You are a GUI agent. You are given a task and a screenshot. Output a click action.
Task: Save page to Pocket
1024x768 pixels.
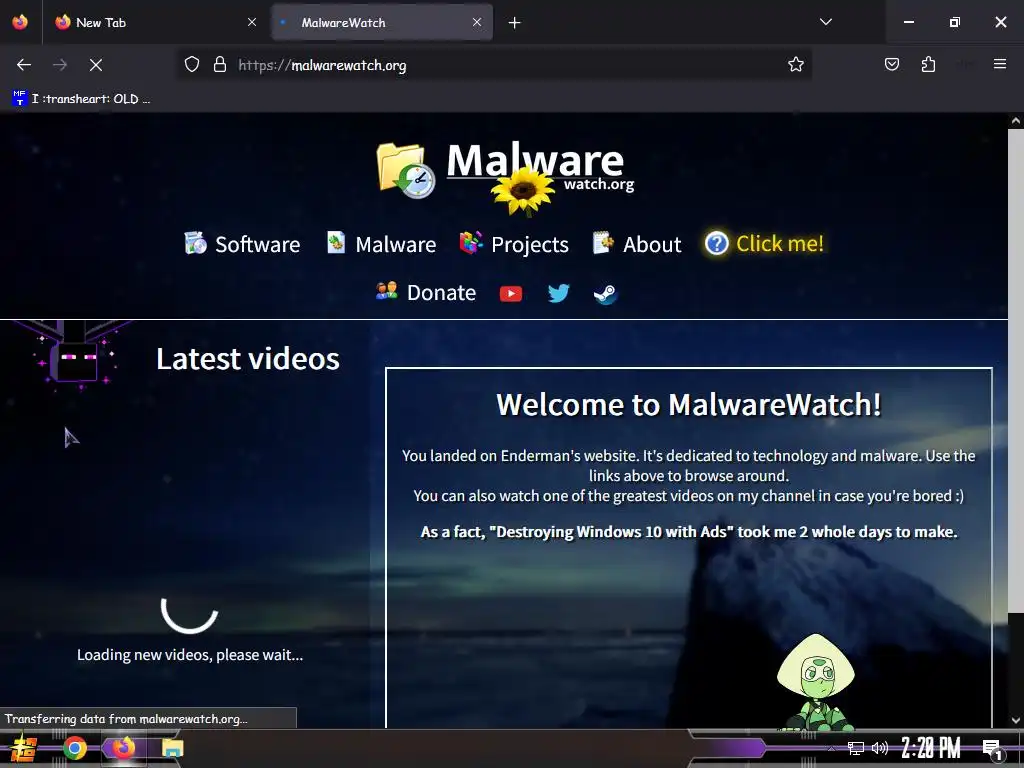(x=891, y=64)
